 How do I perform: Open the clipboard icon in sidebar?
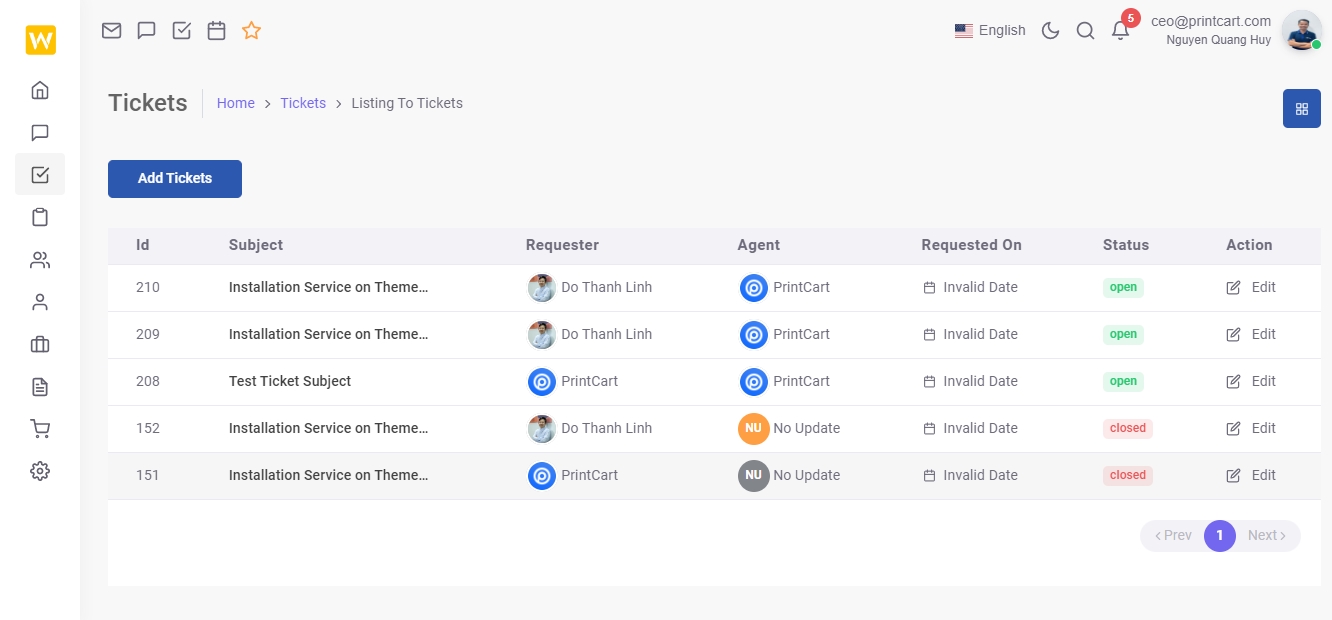click(40, 217)
